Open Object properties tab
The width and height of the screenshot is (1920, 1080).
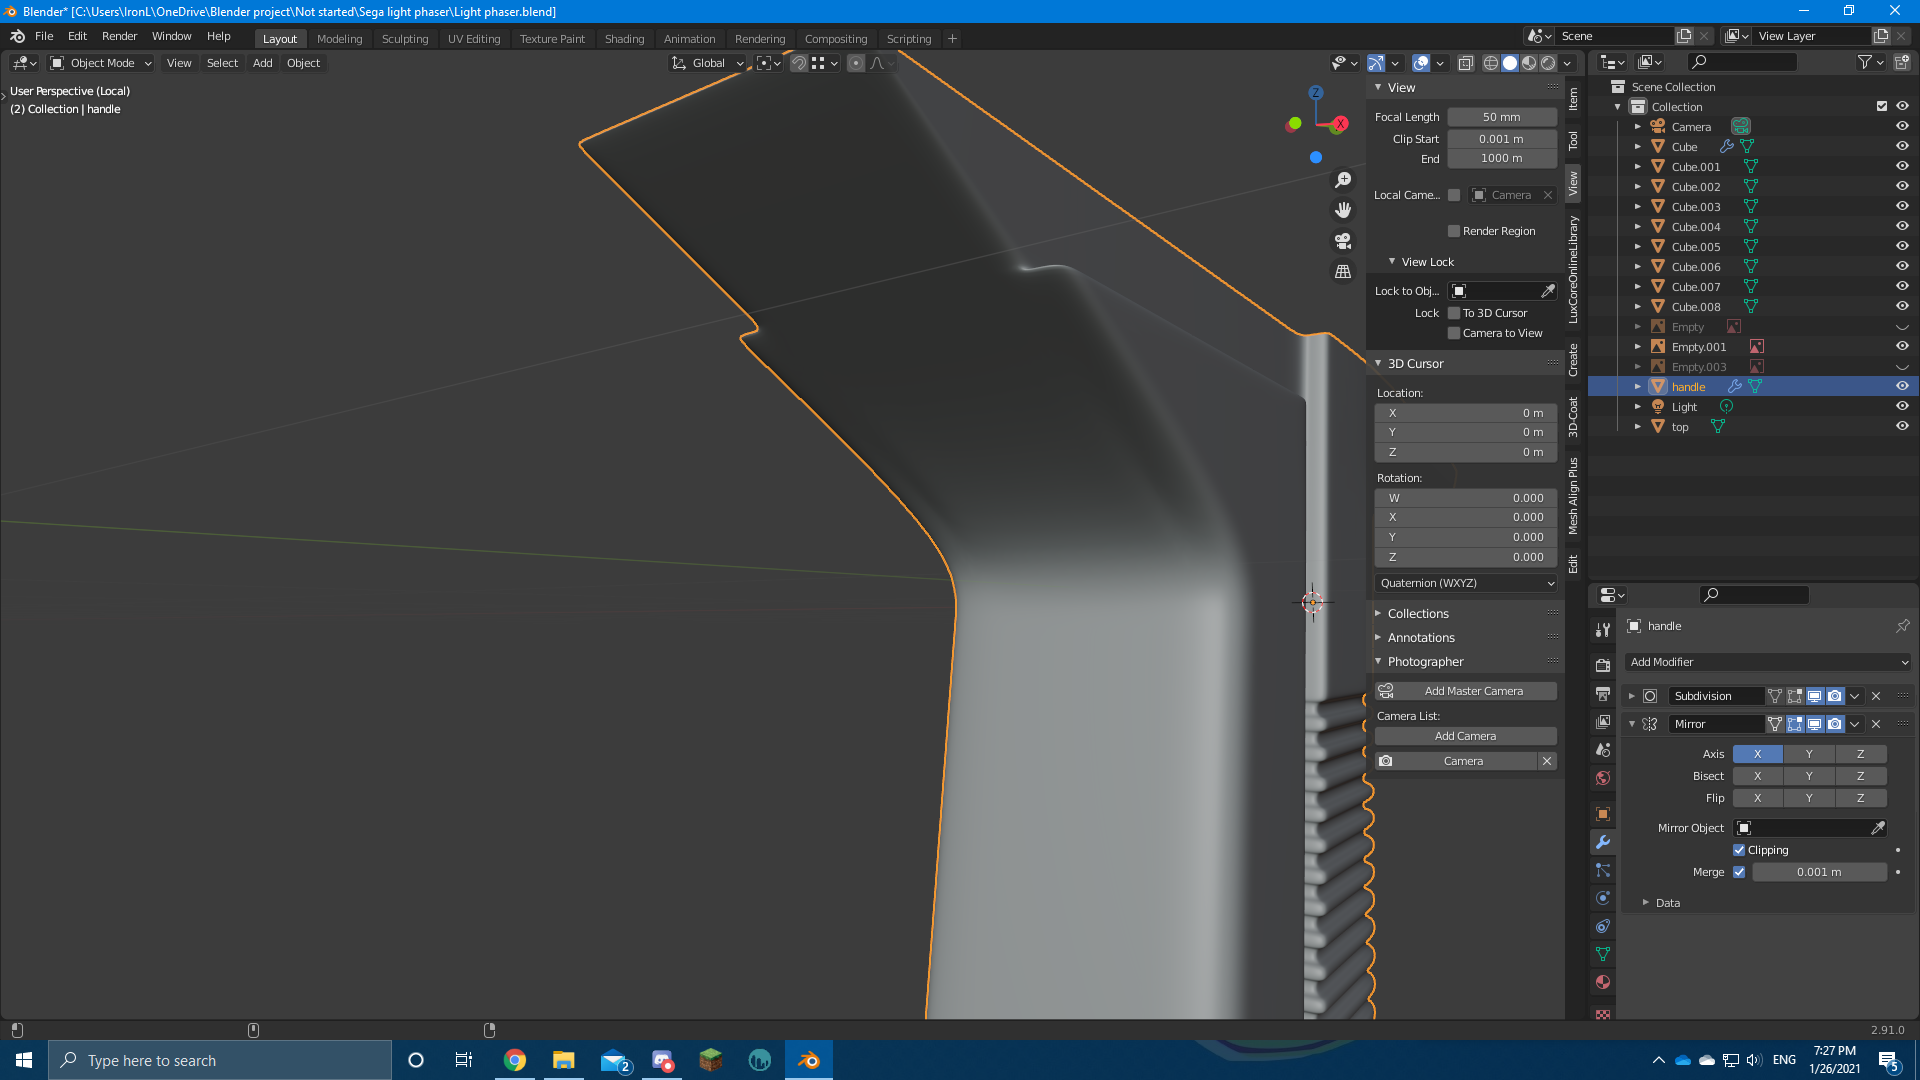pos(1603,814)
